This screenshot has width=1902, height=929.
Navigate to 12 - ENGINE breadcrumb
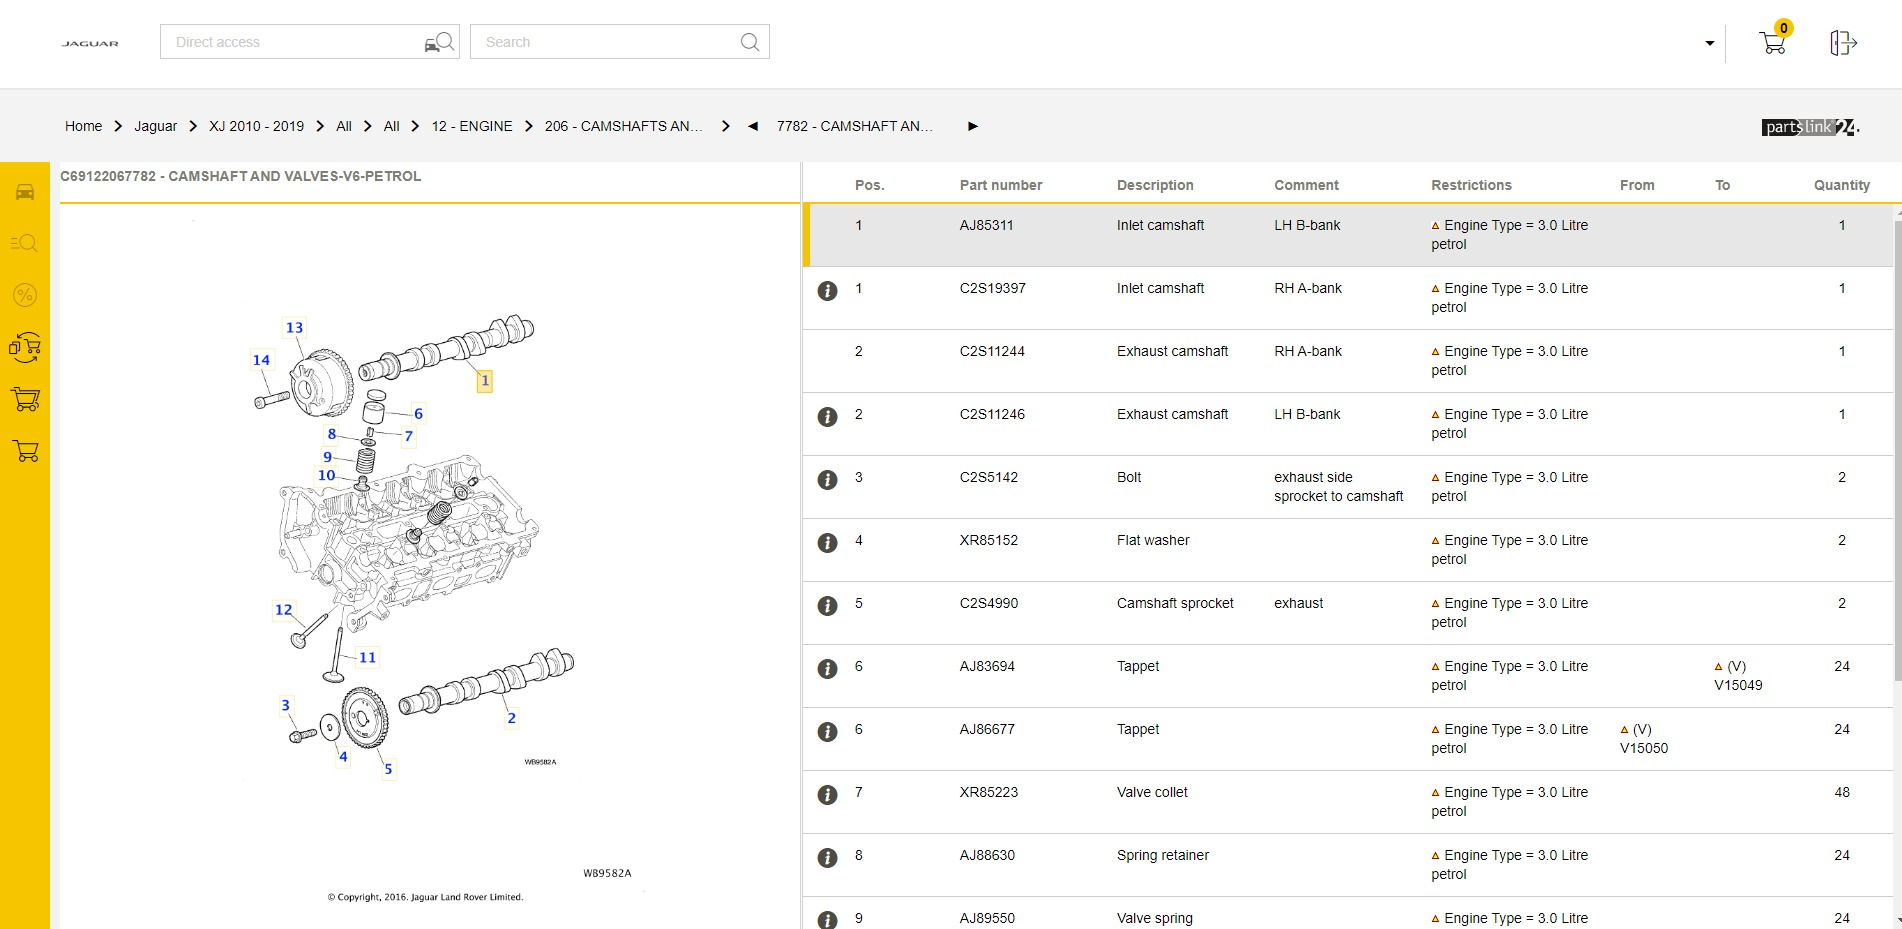coord(471,126)
